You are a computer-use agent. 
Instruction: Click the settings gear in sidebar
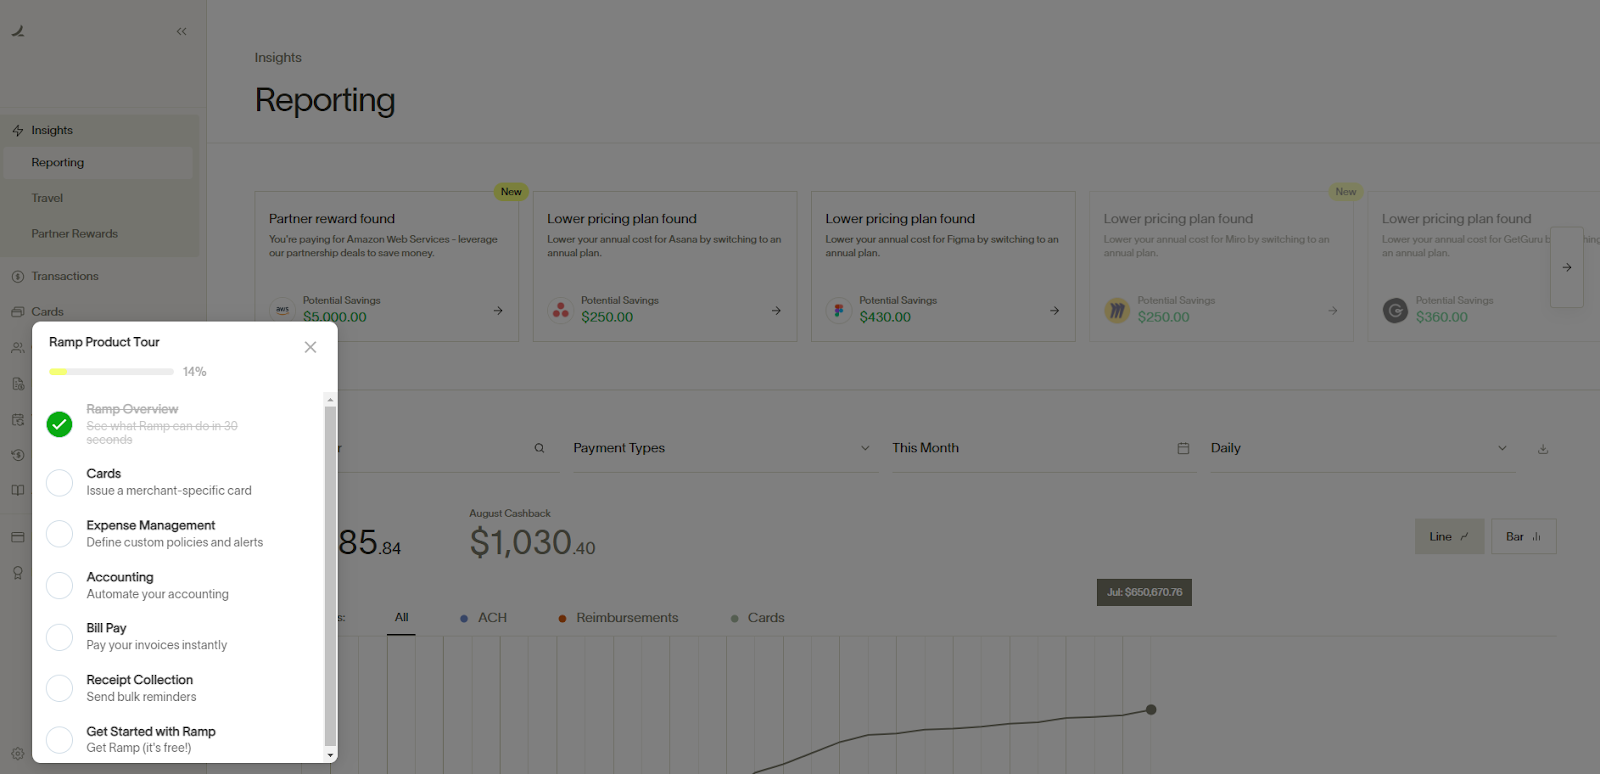[17, 754]
